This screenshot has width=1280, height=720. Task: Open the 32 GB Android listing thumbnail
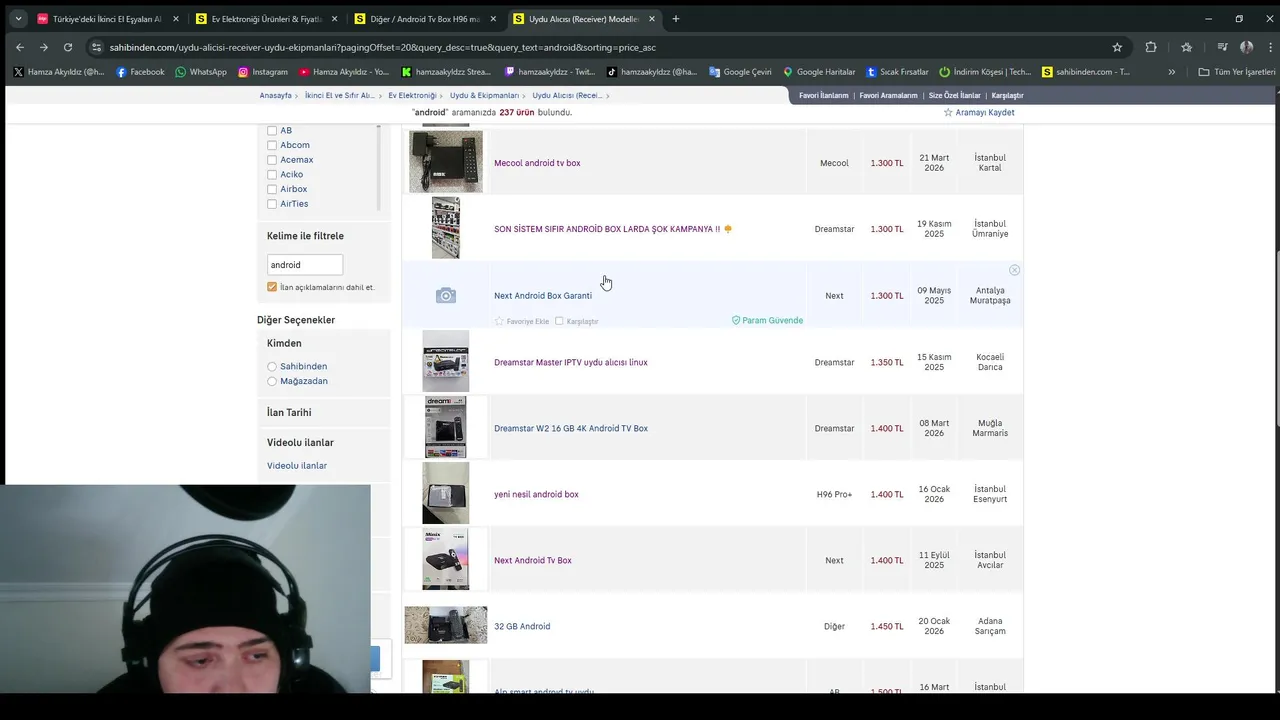point(446,625)
